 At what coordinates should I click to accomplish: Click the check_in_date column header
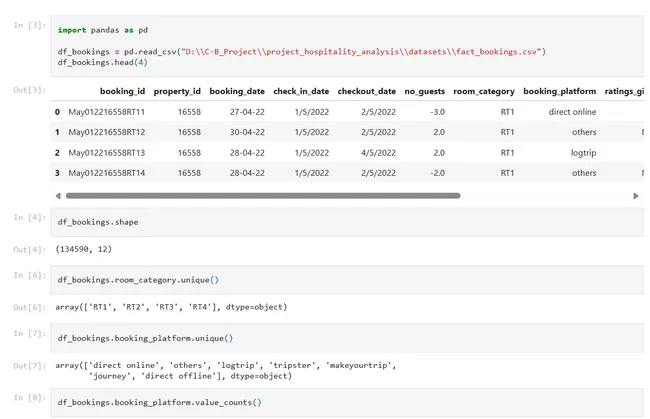(x=301, y=91)
